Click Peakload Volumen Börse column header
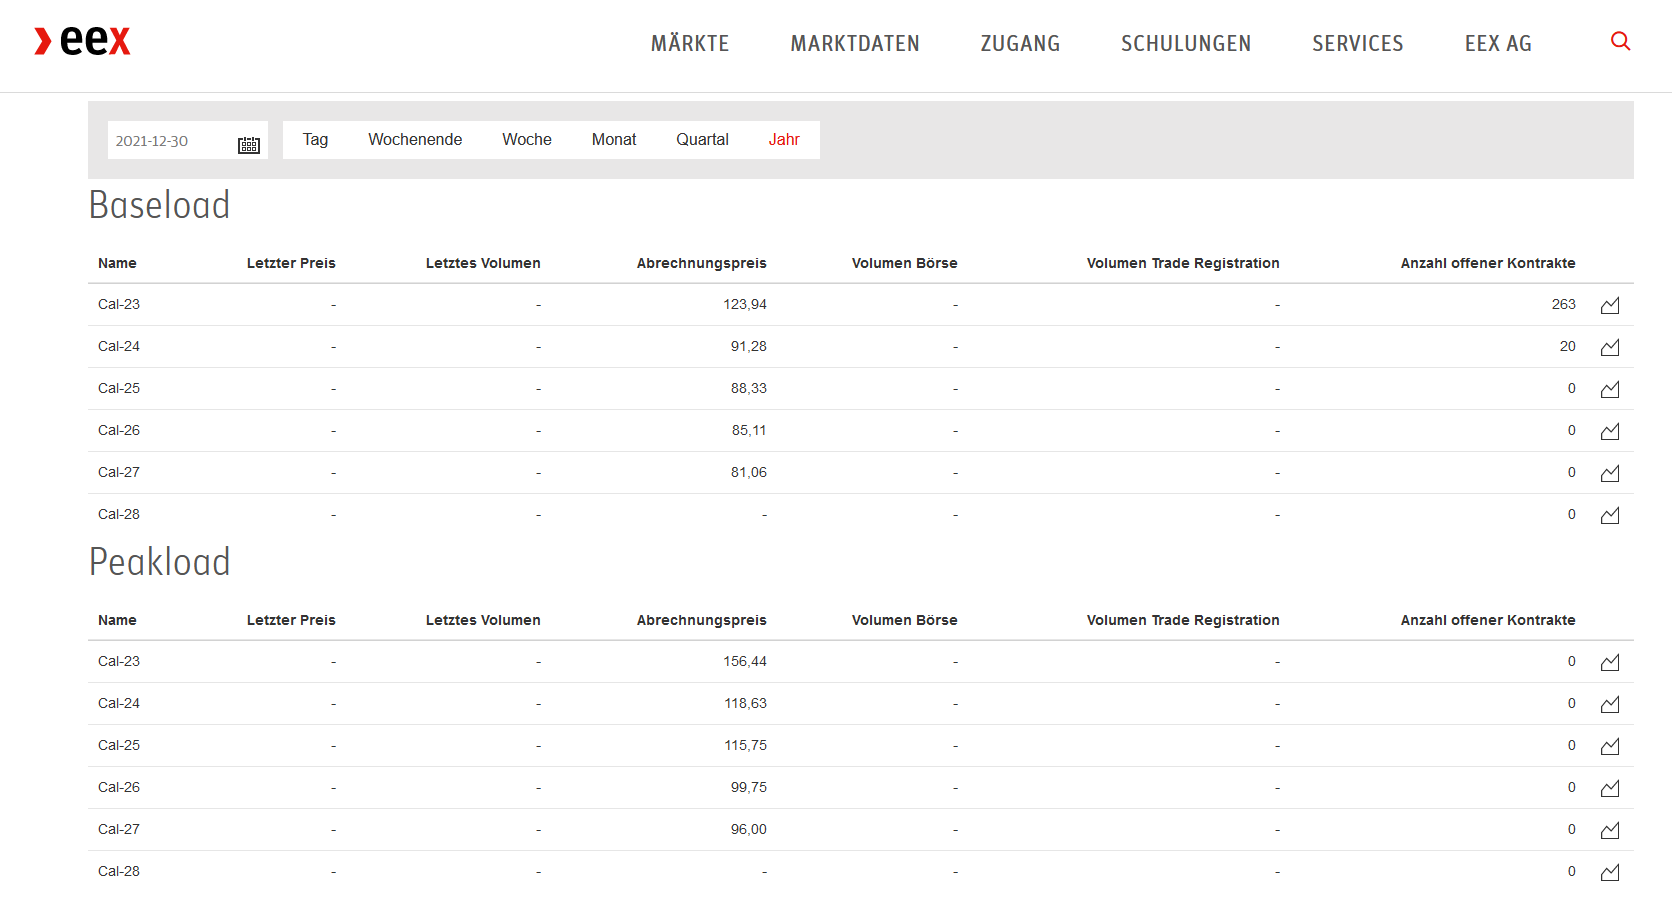The image size is (1672, 898). (904, 620)
